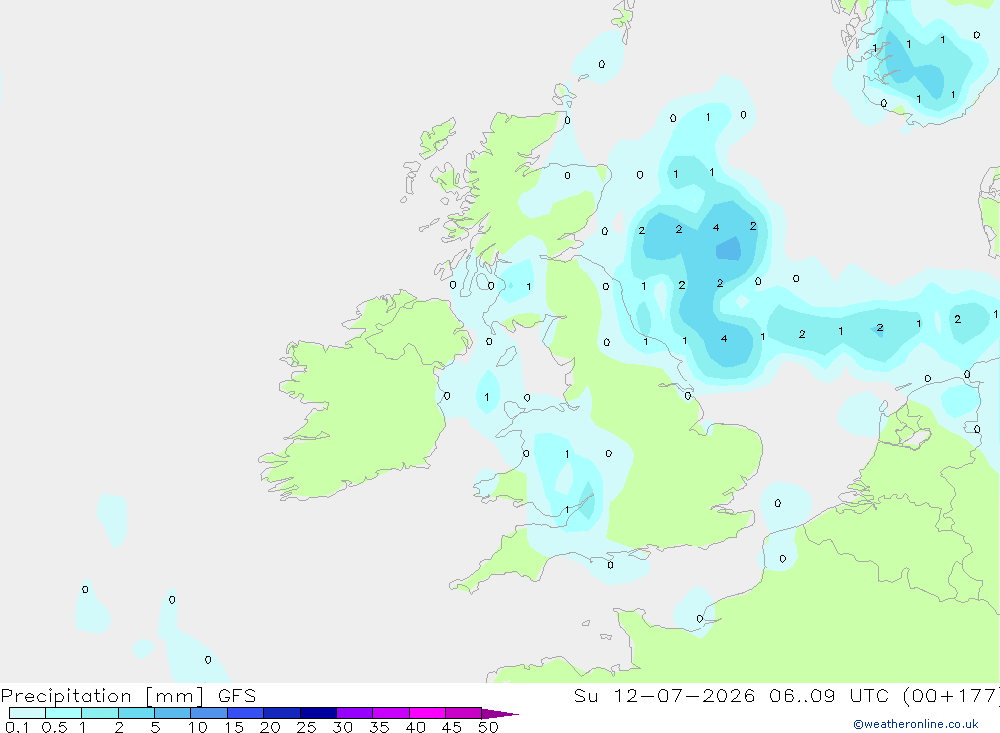Click the legend label "15"
The image size is (1000, 733).
point(234,727)
